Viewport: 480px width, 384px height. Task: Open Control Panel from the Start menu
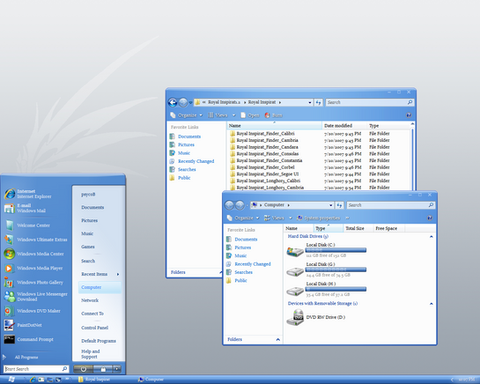[x=95, y=328]
